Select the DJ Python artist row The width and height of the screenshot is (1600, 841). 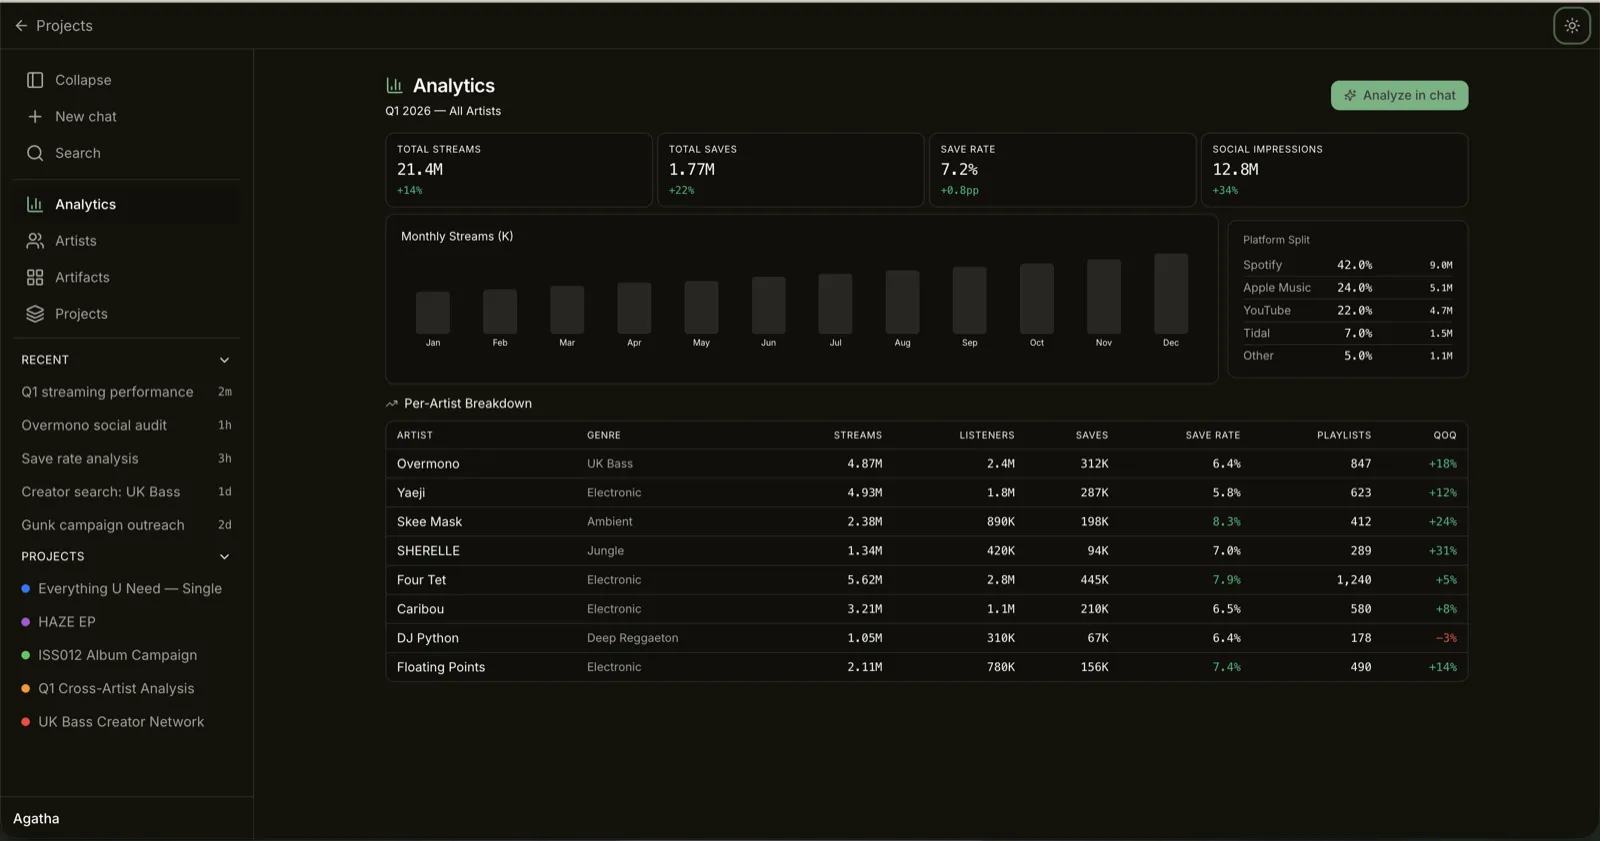[x=927, y=638]
